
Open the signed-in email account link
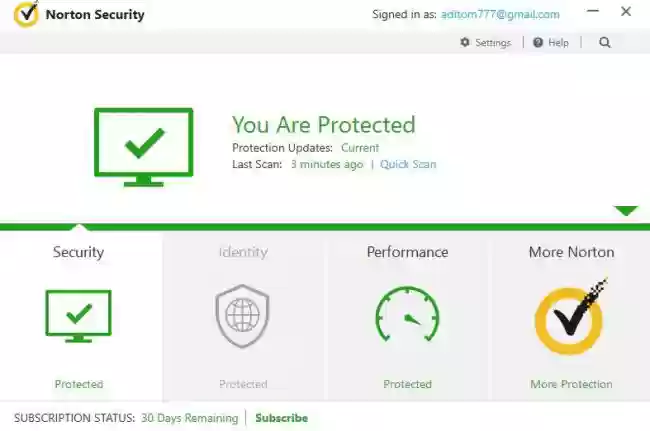point(500,15)
